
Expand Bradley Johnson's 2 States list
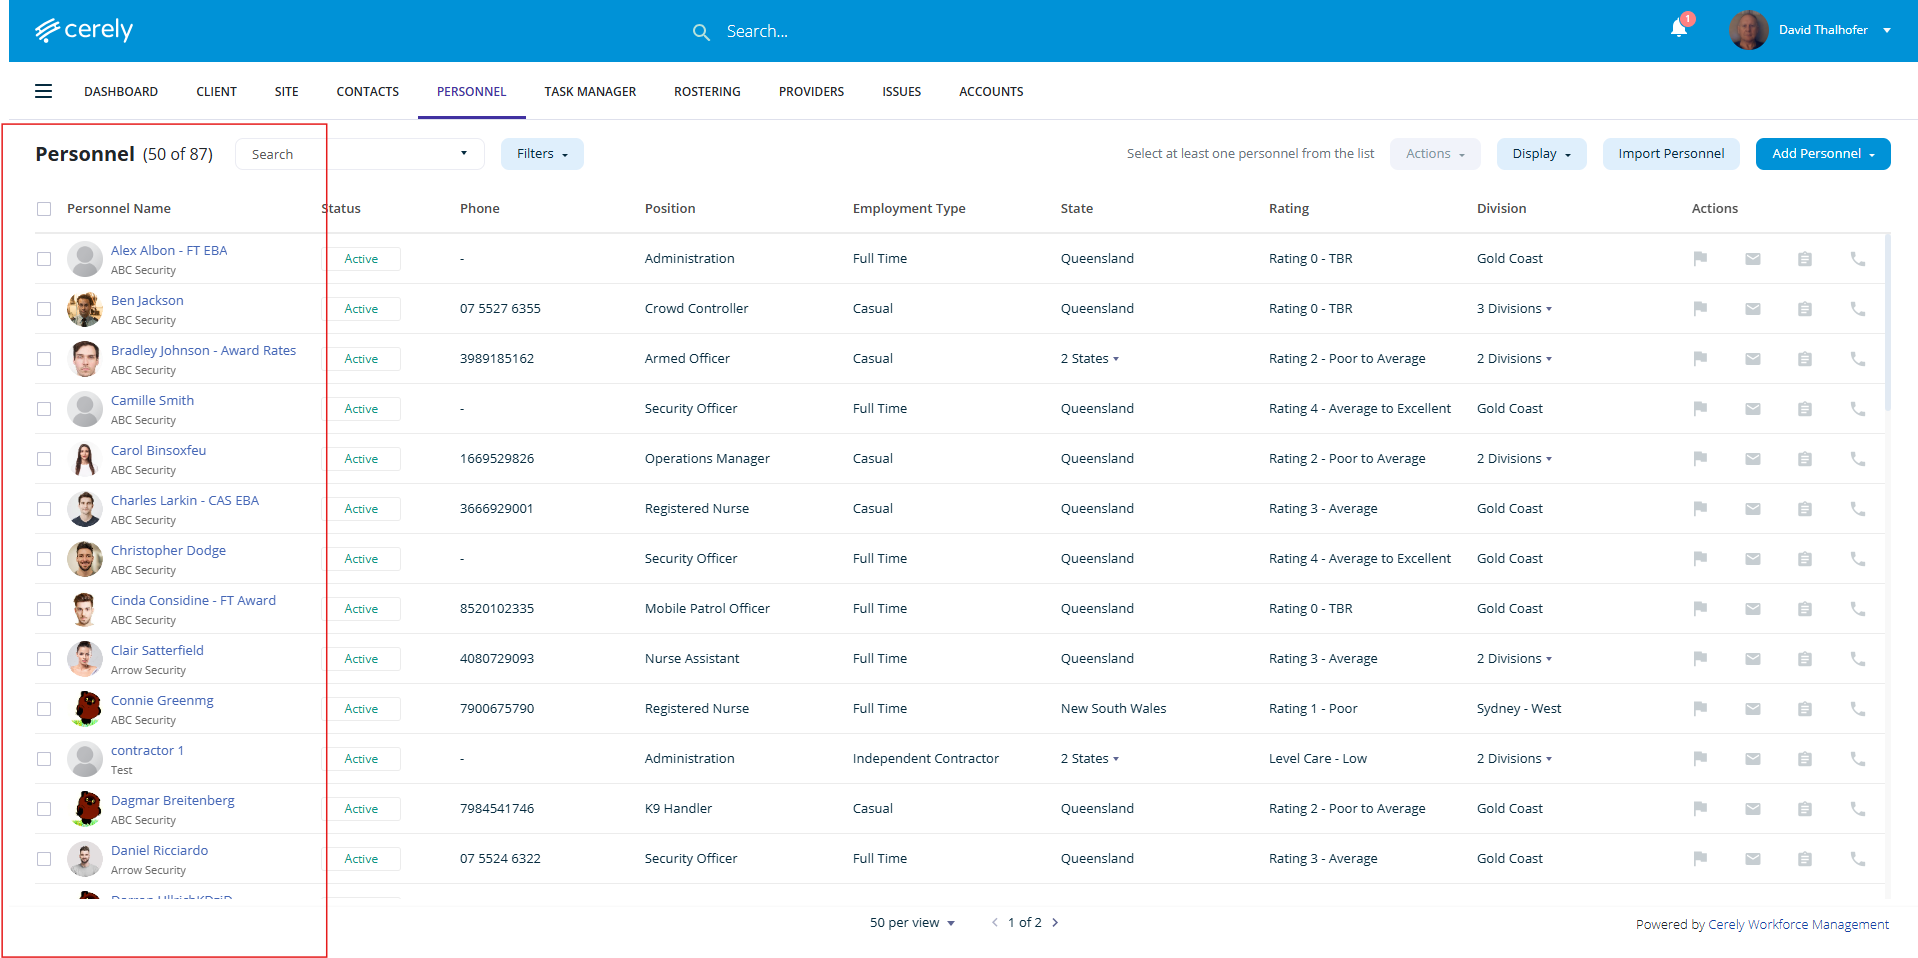1090,359
